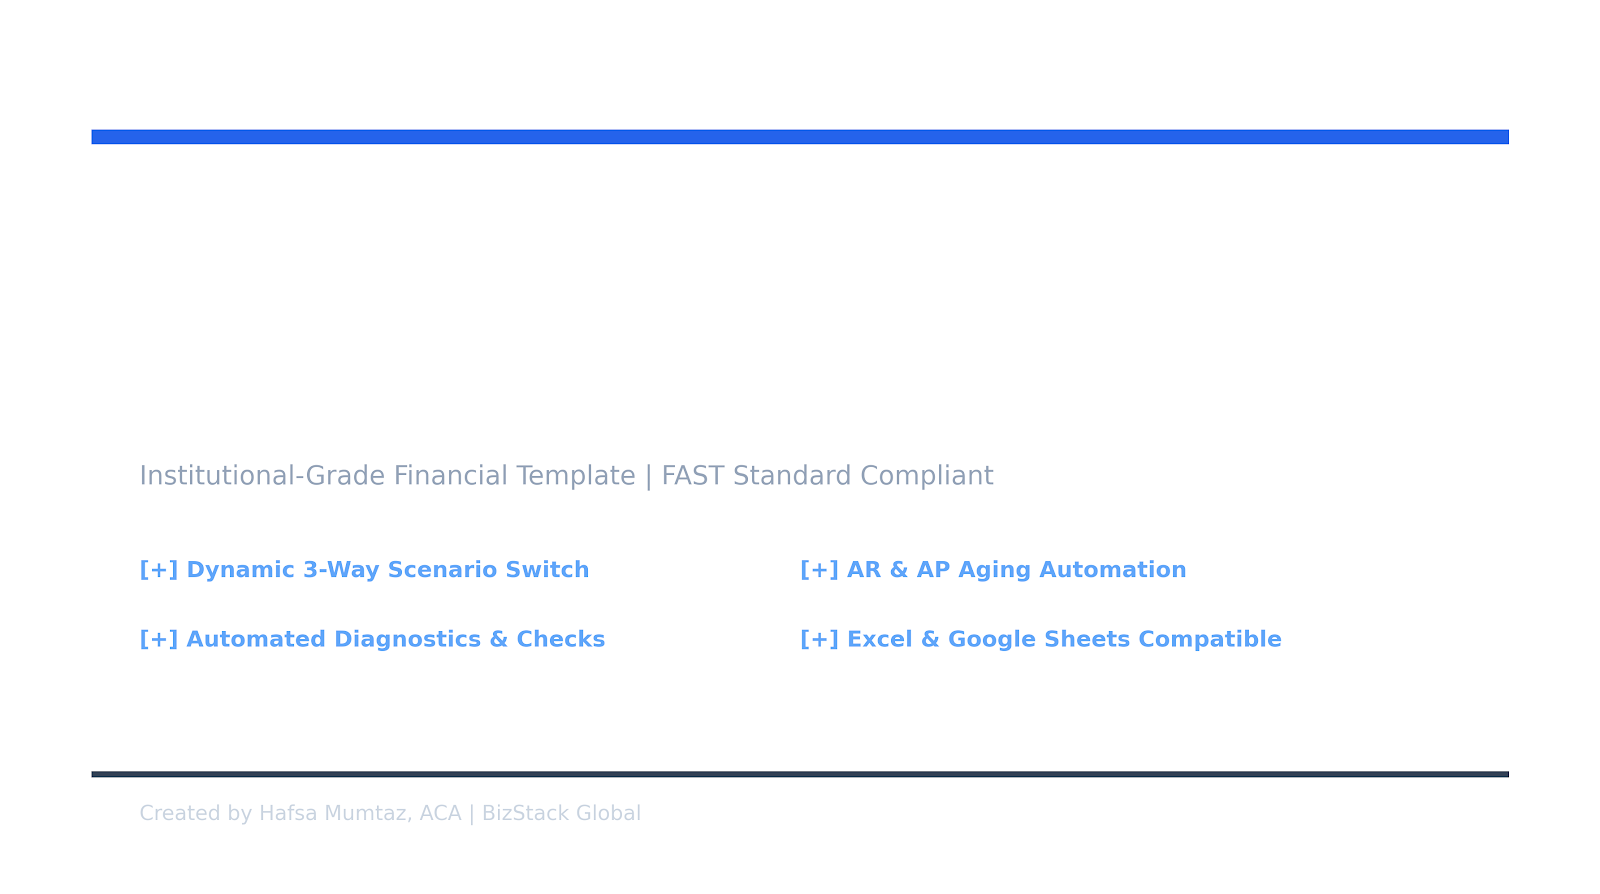
Task: Select the bright blue header bar
Action: (800, 137)
